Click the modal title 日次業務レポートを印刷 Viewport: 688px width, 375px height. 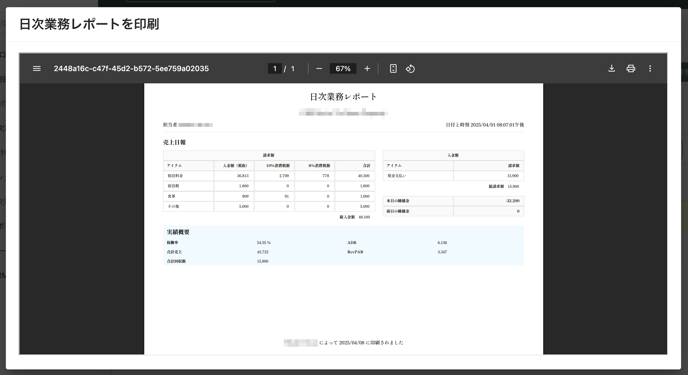(x=89, y=24)
